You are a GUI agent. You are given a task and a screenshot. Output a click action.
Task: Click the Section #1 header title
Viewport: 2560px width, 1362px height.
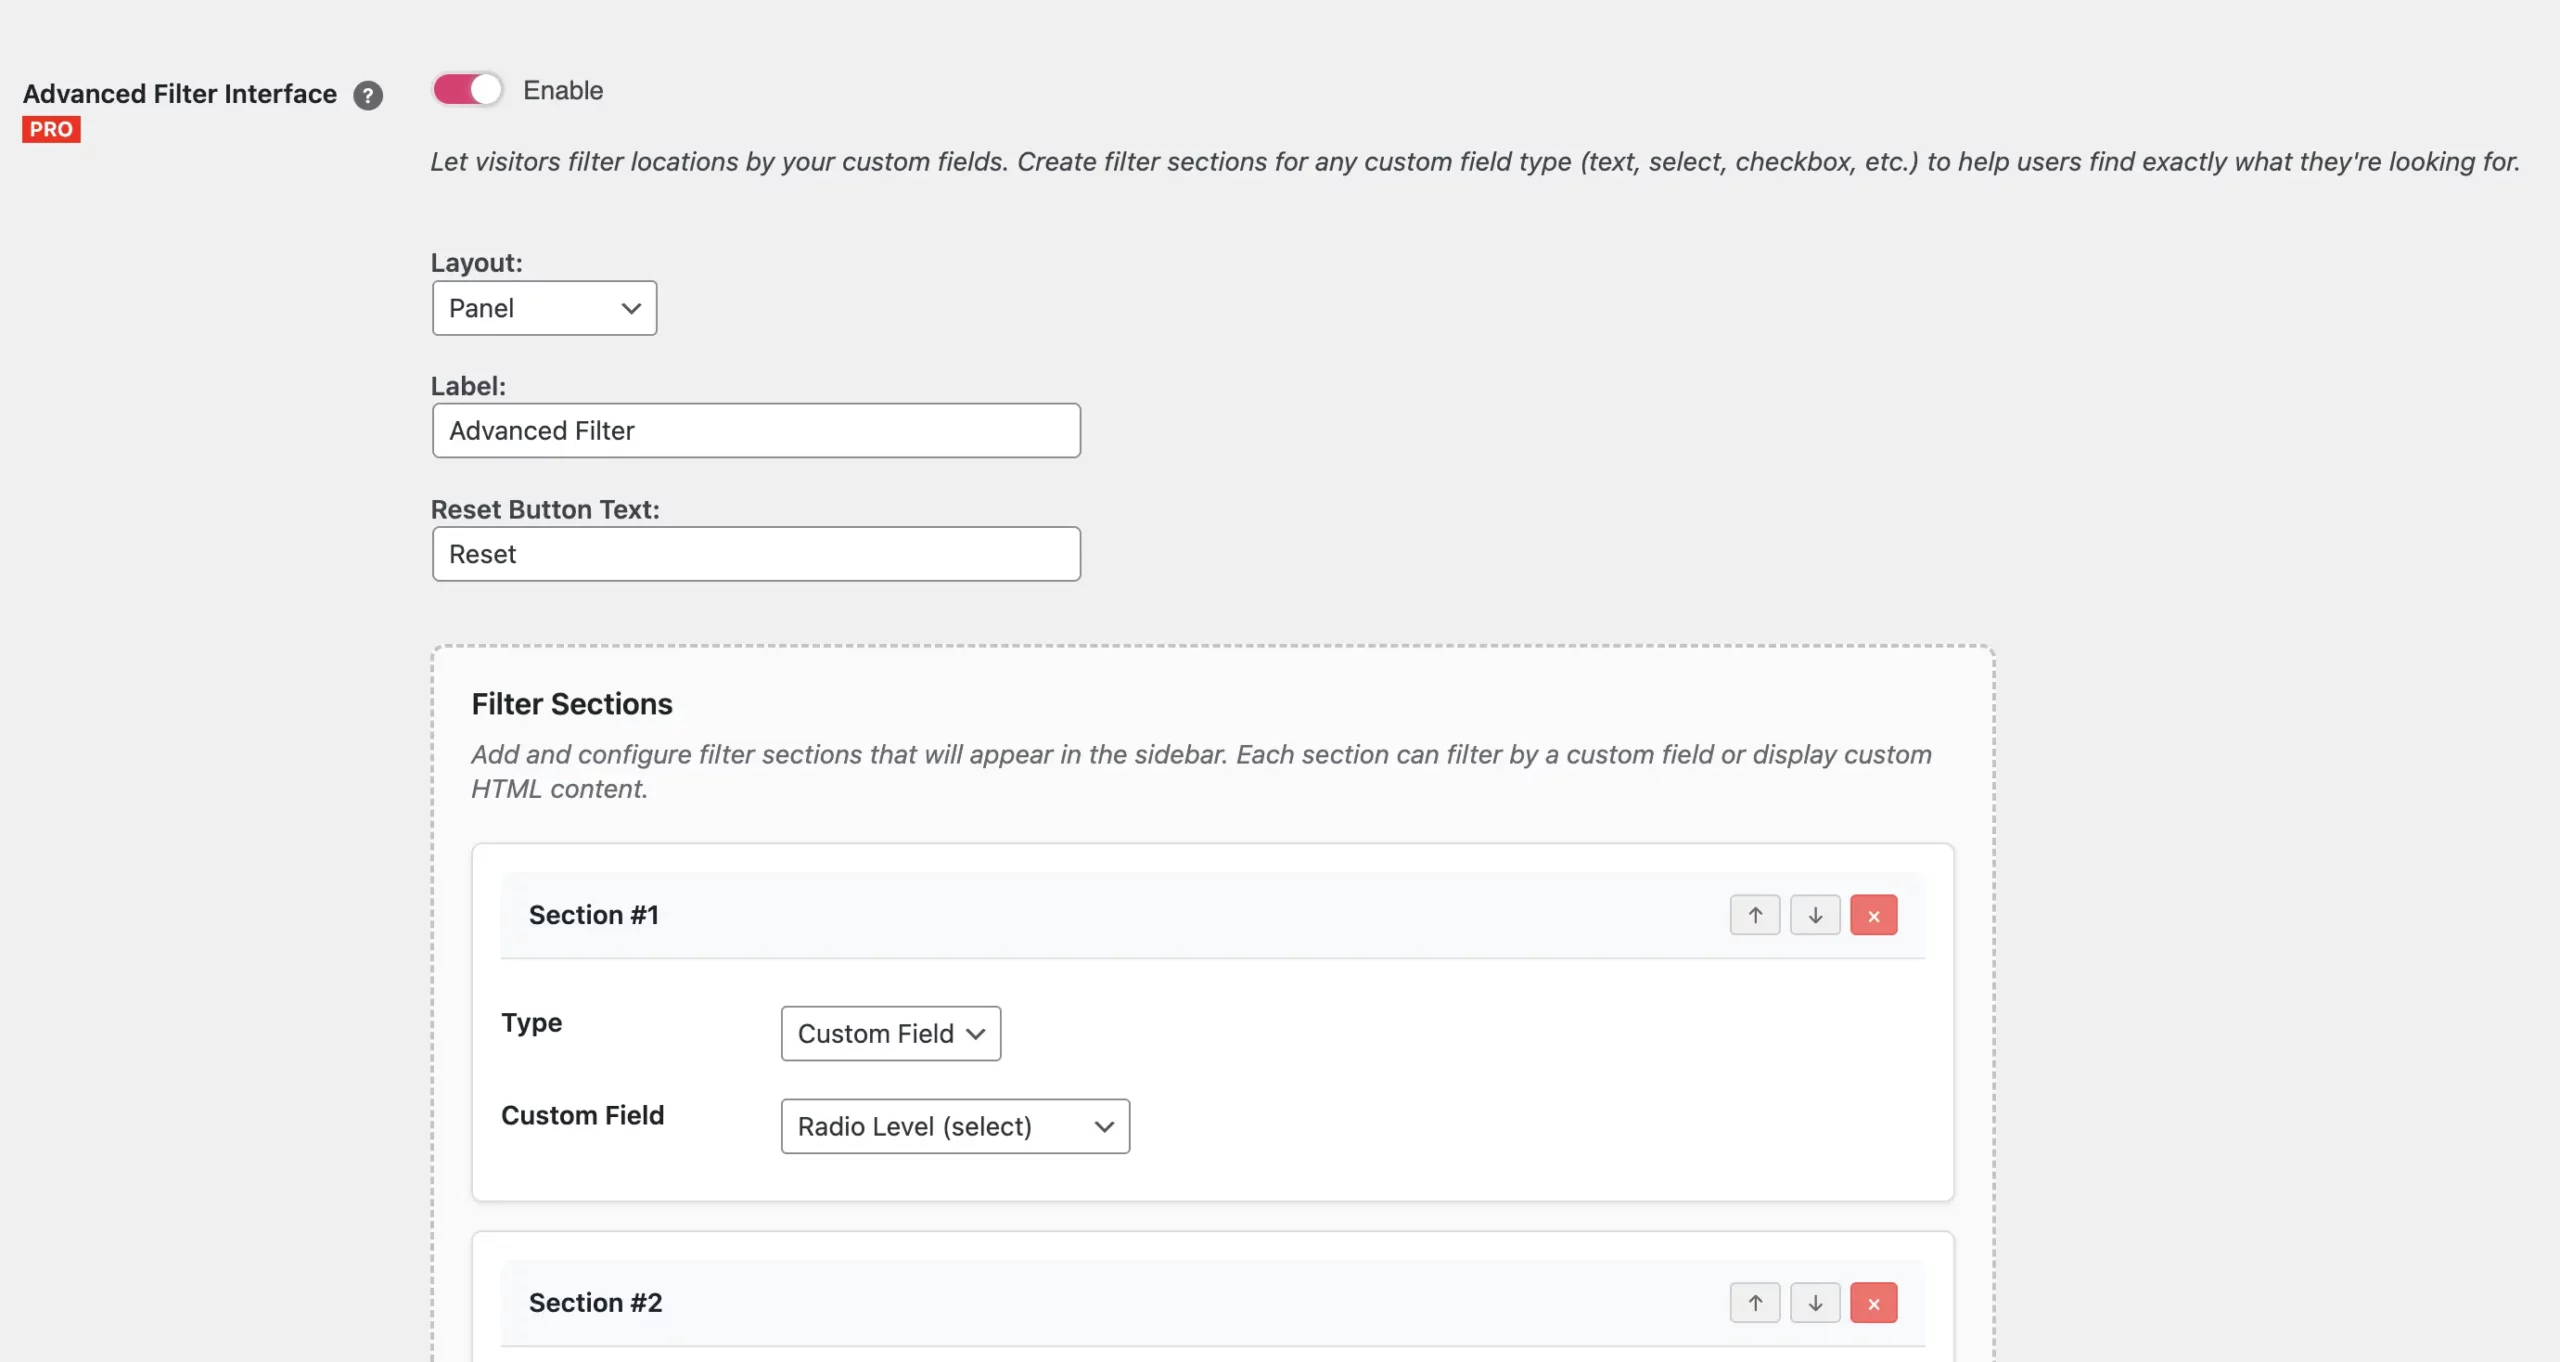coord(593,915)
